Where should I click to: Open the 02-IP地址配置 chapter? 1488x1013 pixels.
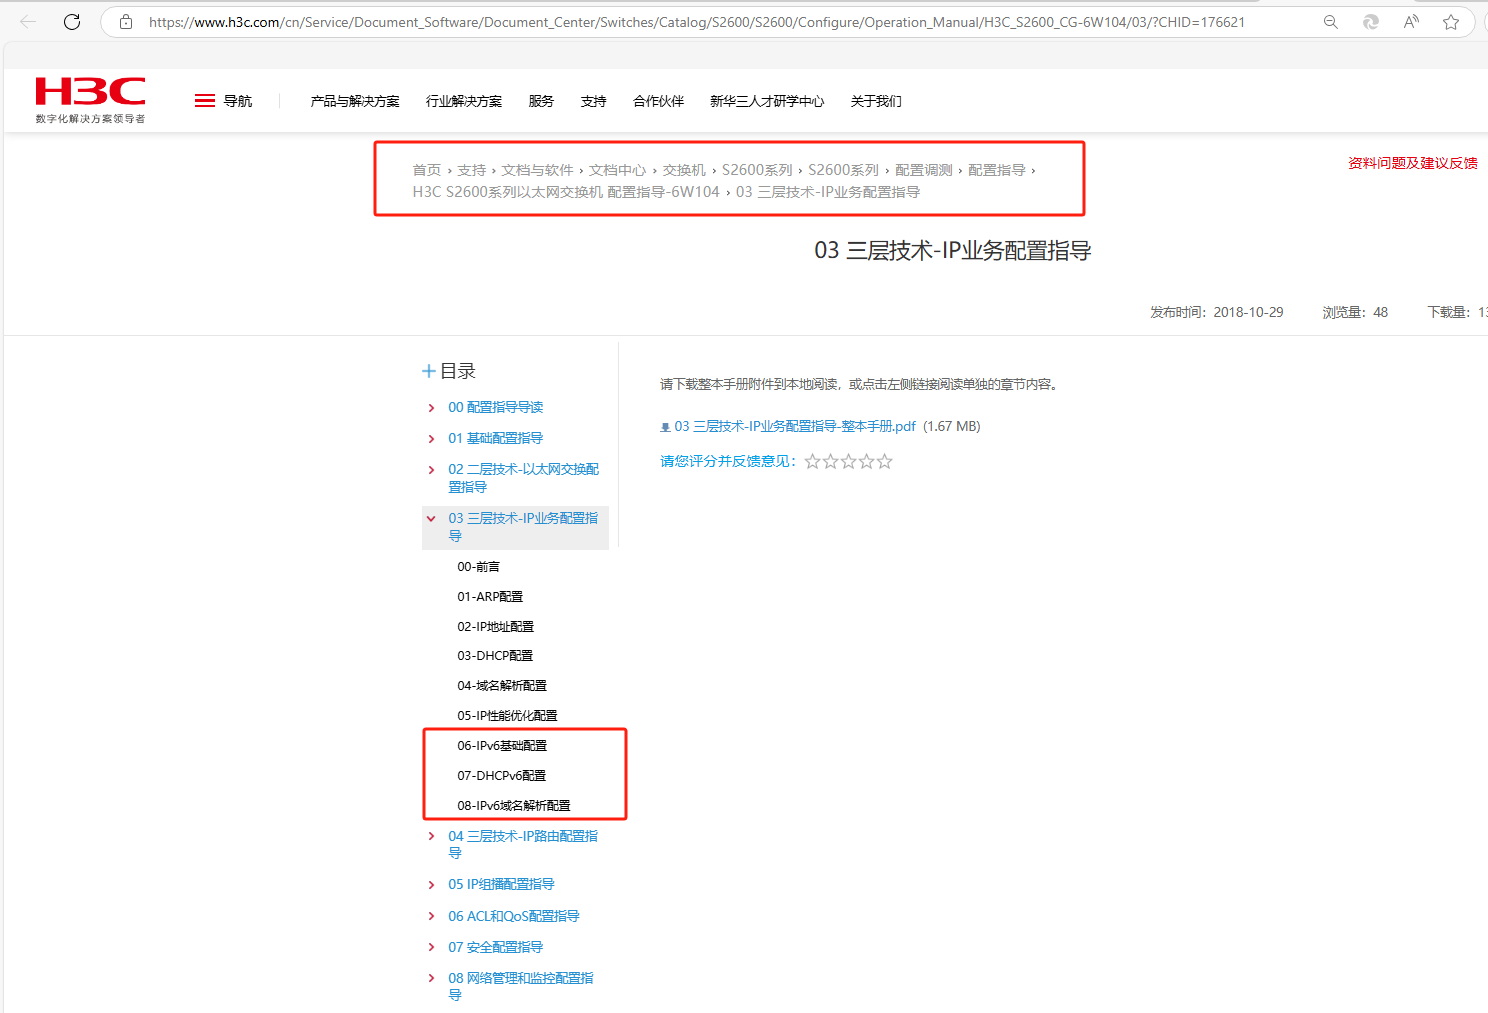coord(496,627)
